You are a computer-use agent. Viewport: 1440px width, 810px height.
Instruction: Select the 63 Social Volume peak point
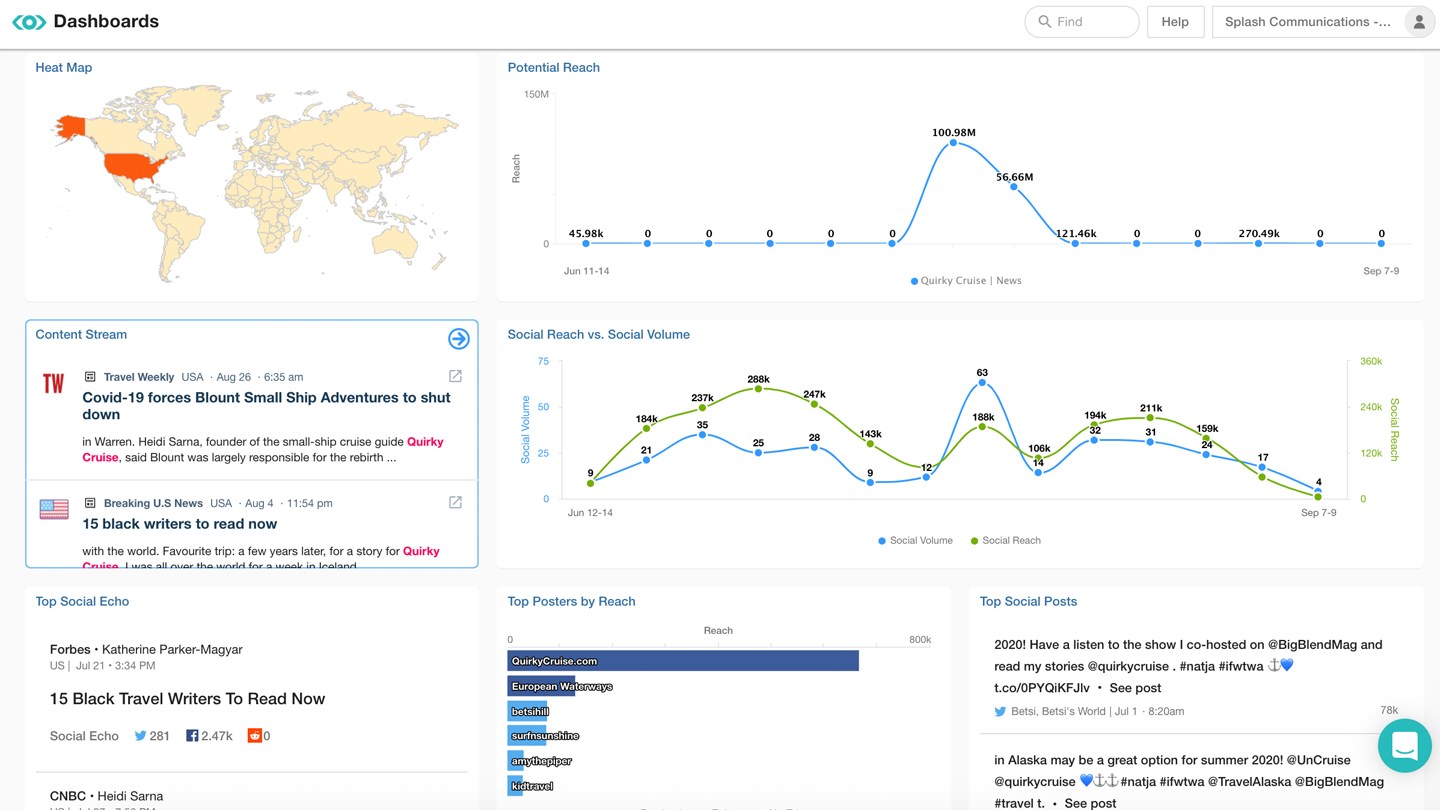982,383
